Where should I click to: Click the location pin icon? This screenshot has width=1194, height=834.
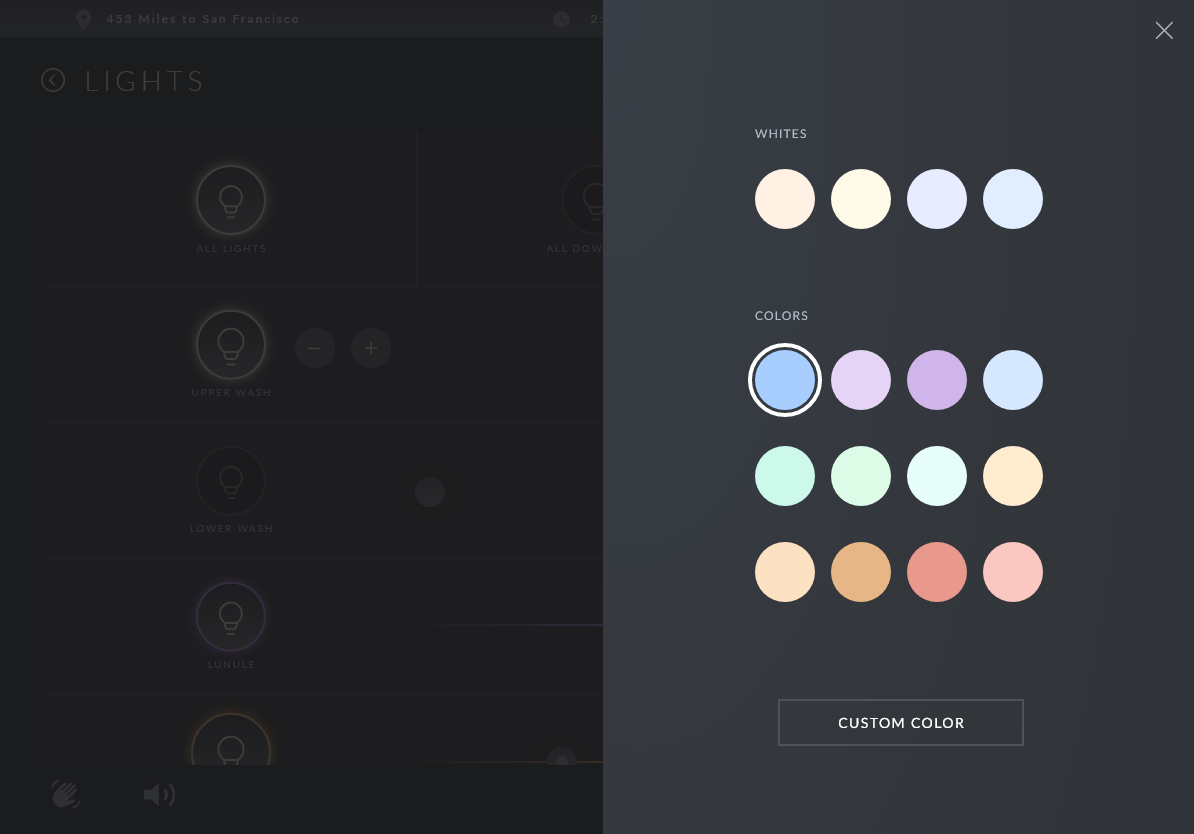[x=83, y=19]
